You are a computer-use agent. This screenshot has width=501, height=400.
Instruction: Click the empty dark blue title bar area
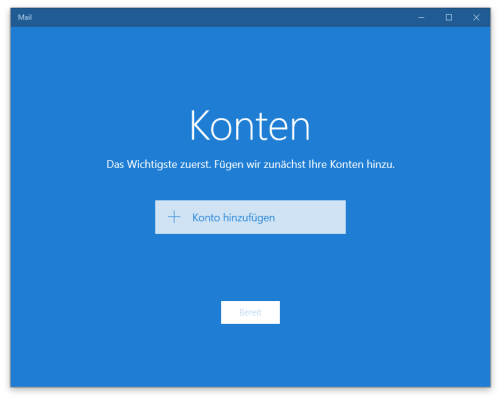point(220,17)
